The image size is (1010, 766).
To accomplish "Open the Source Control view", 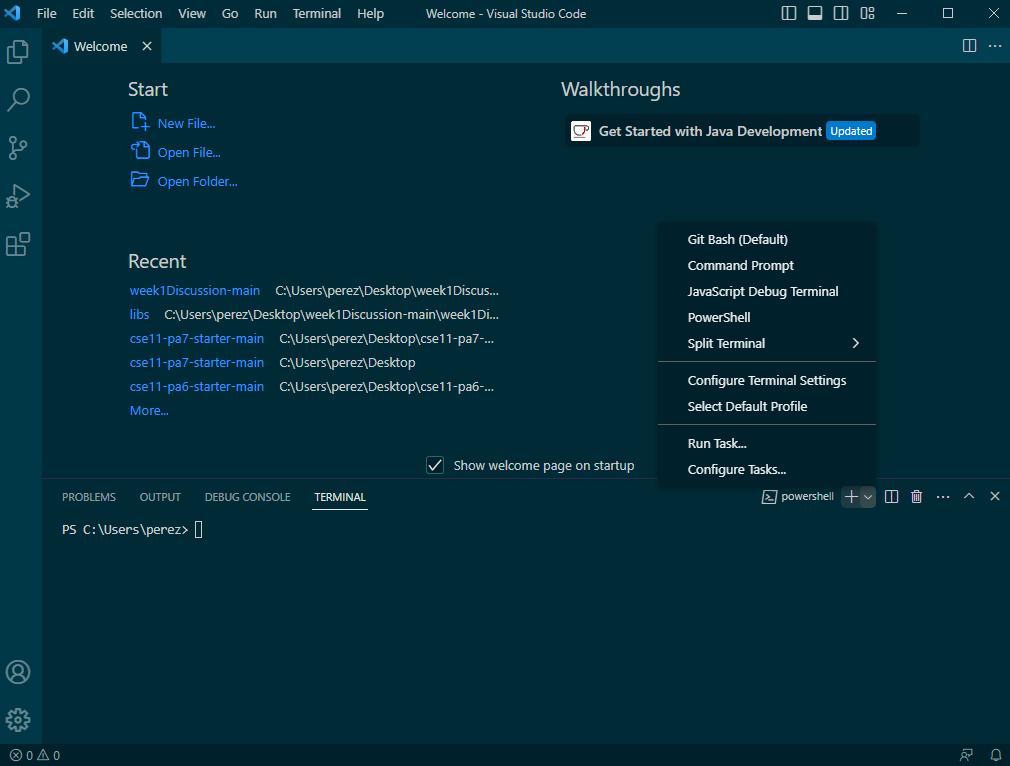I will click(x=18, y=148).
